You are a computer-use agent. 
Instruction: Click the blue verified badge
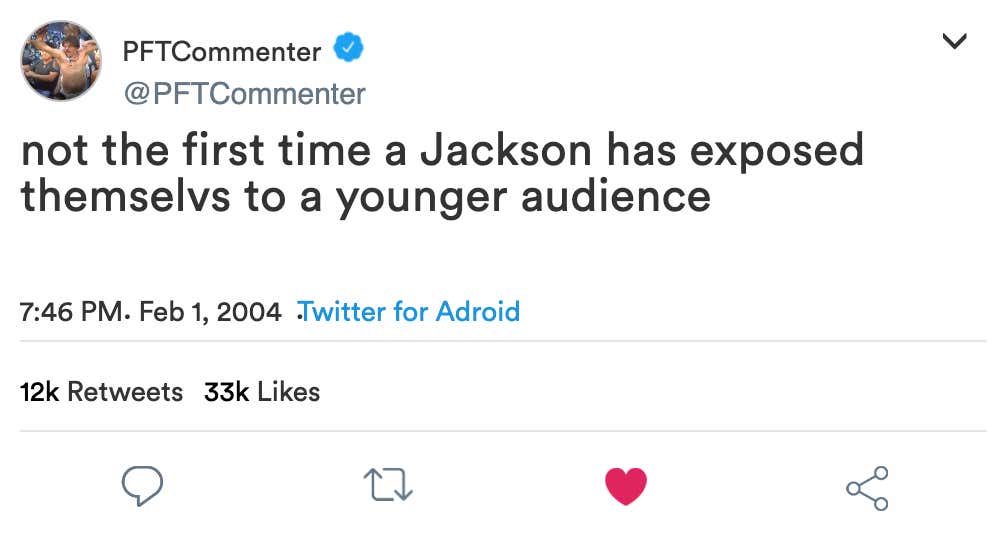coord(348,48)
